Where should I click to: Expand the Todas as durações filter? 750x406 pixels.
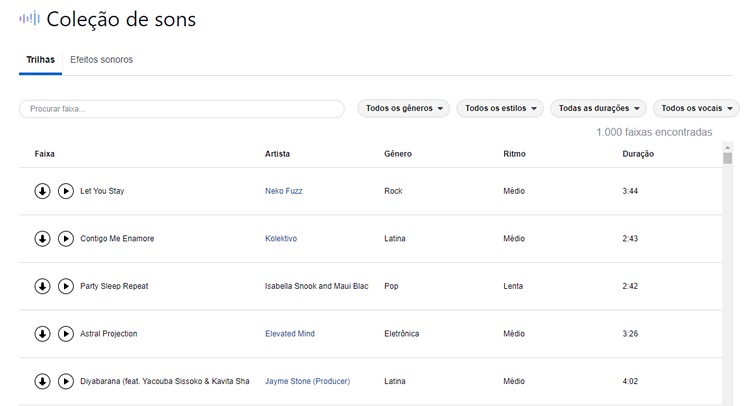click(598, 109)
